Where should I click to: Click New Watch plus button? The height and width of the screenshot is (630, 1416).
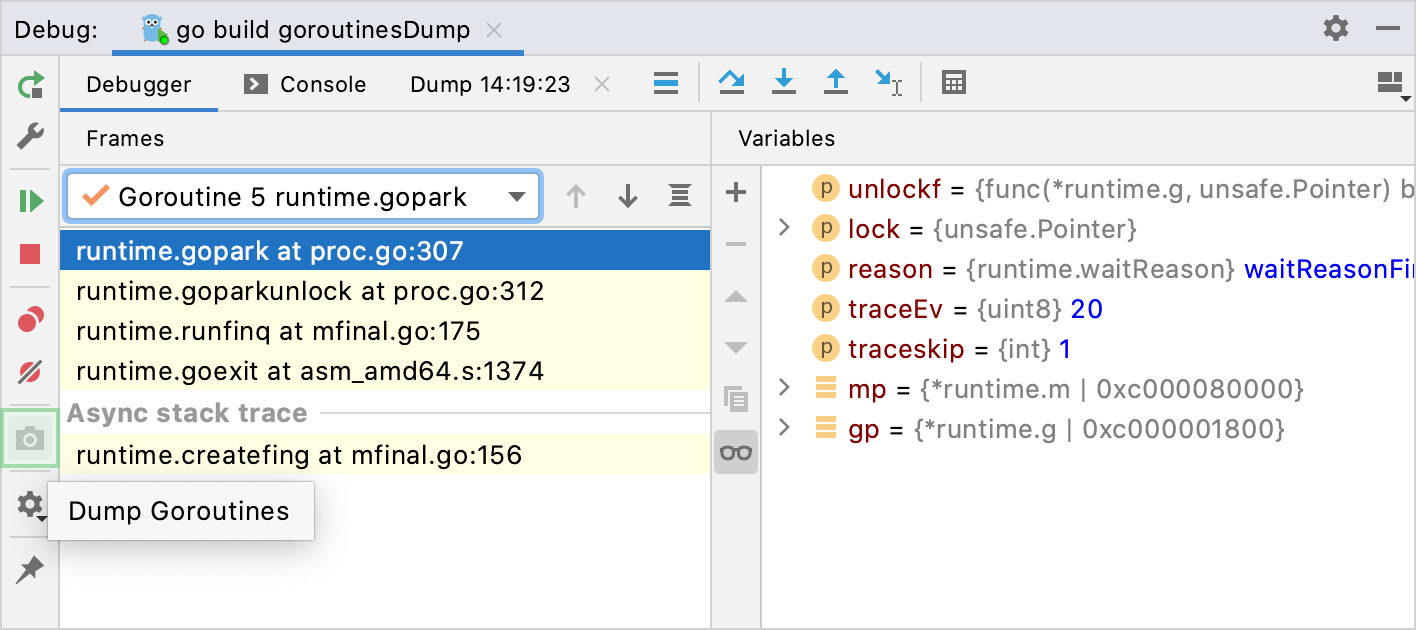tap(736, 192)
